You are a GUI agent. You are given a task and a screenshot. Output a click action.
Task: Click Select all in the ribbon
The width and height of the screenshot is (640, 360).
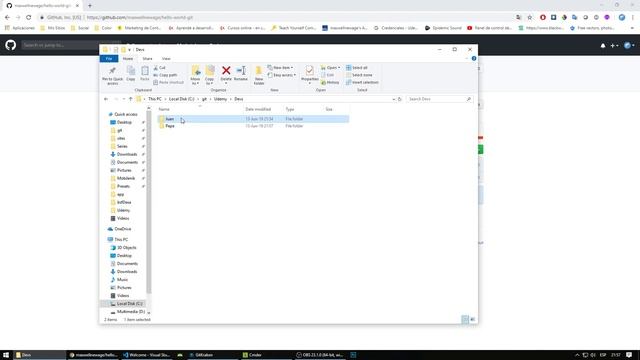357,68
